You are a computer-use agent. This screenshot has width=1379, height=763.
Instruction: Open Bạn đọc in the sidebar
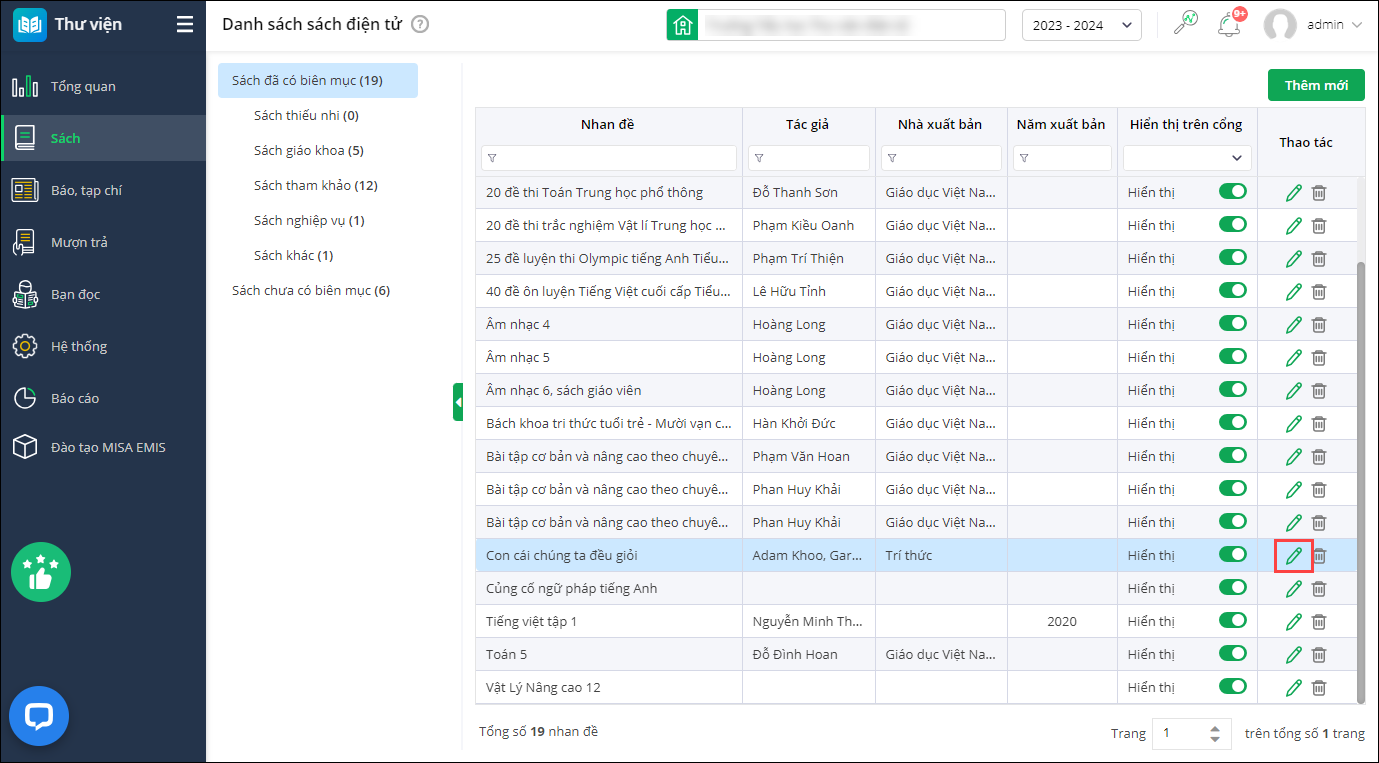pos(103,294)
